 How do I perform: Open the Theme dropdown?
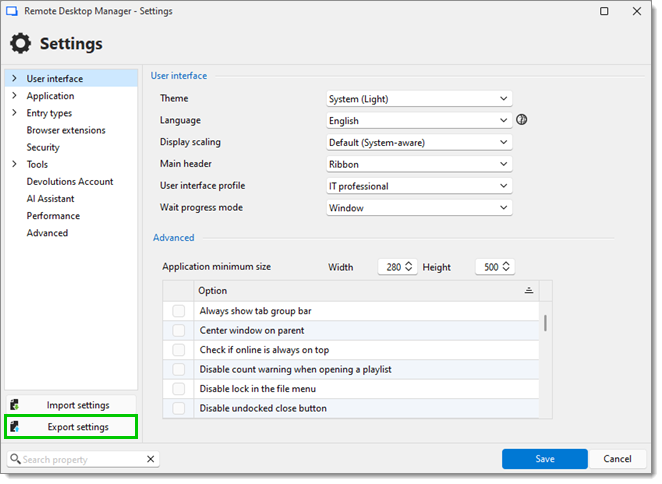coord(421,99)
